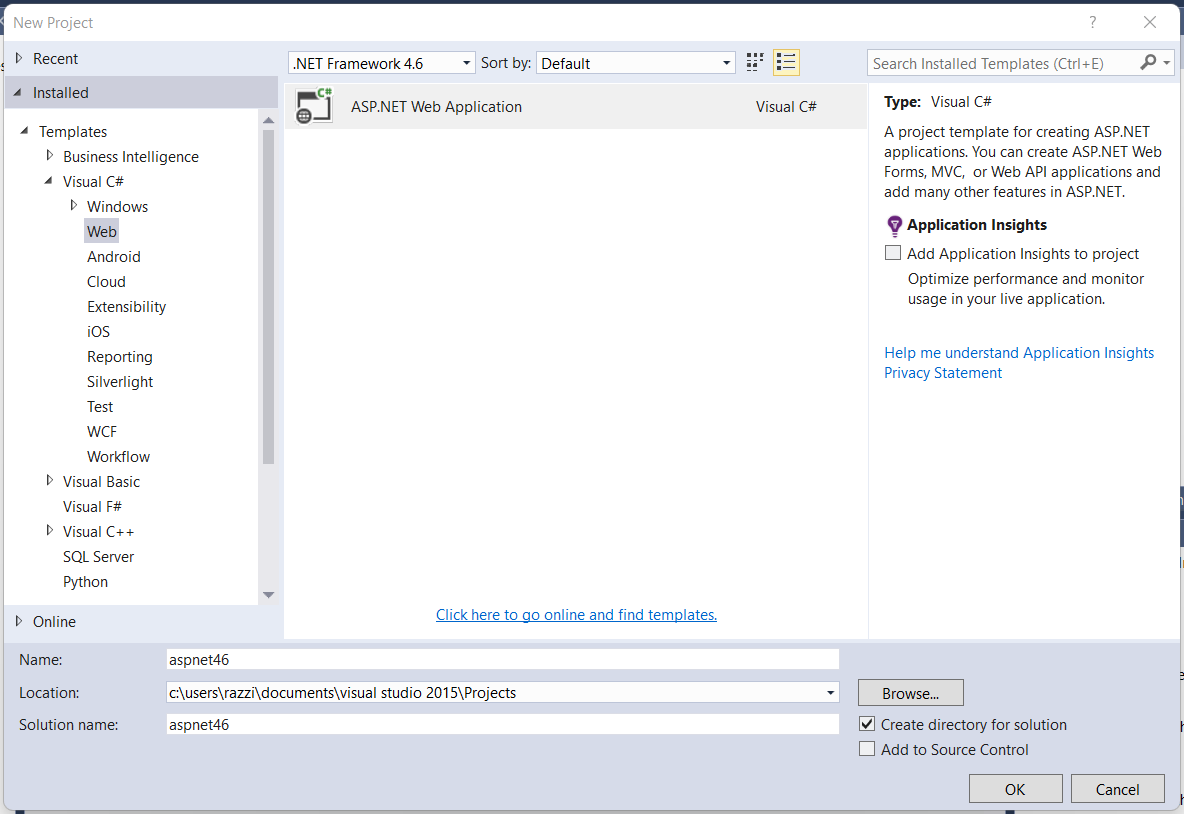Select the SQL Server node
Image resolution: width=1184 pixels, height=814 pixels.
98,557
